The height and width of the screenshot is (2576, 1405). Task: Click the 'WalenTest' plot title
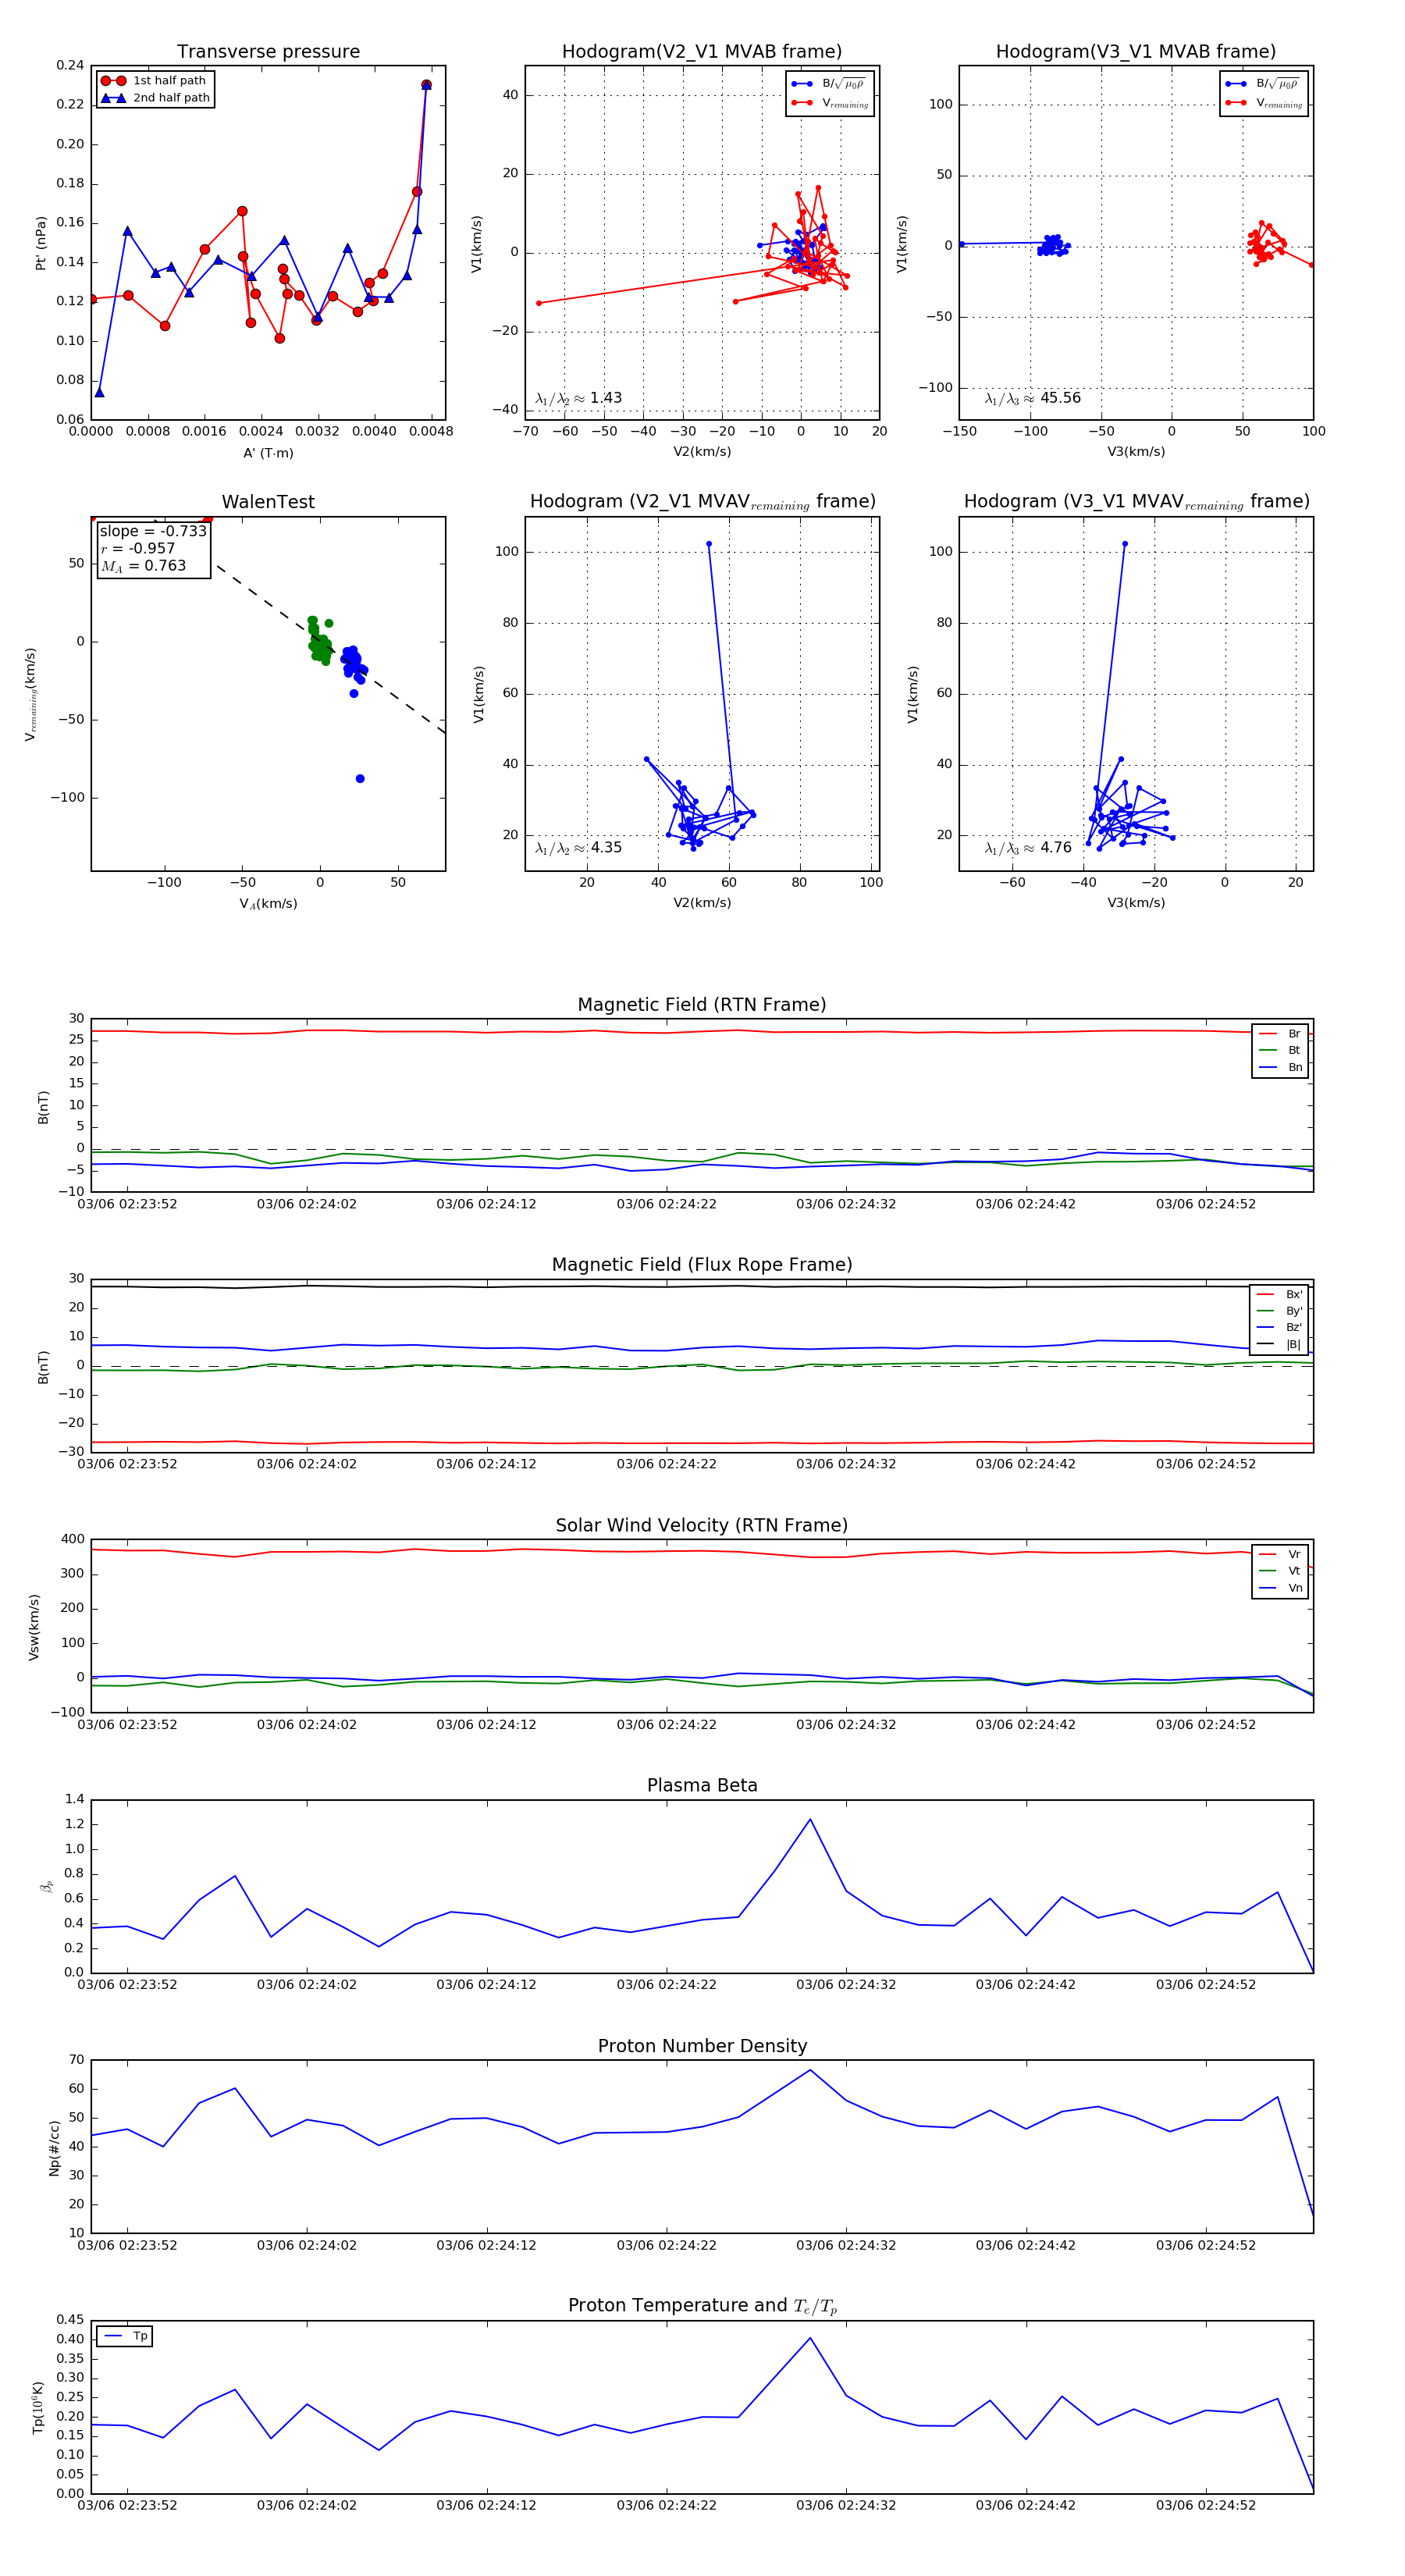268,502
